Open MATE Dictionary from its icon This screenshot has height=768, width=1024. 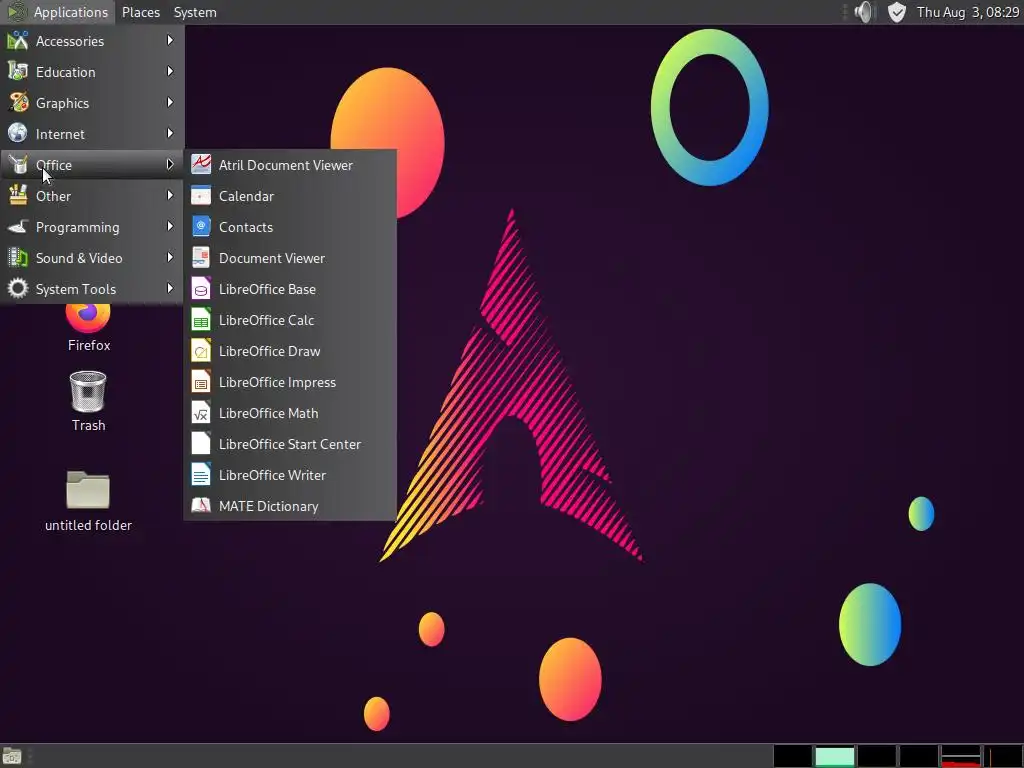(200, 506)
